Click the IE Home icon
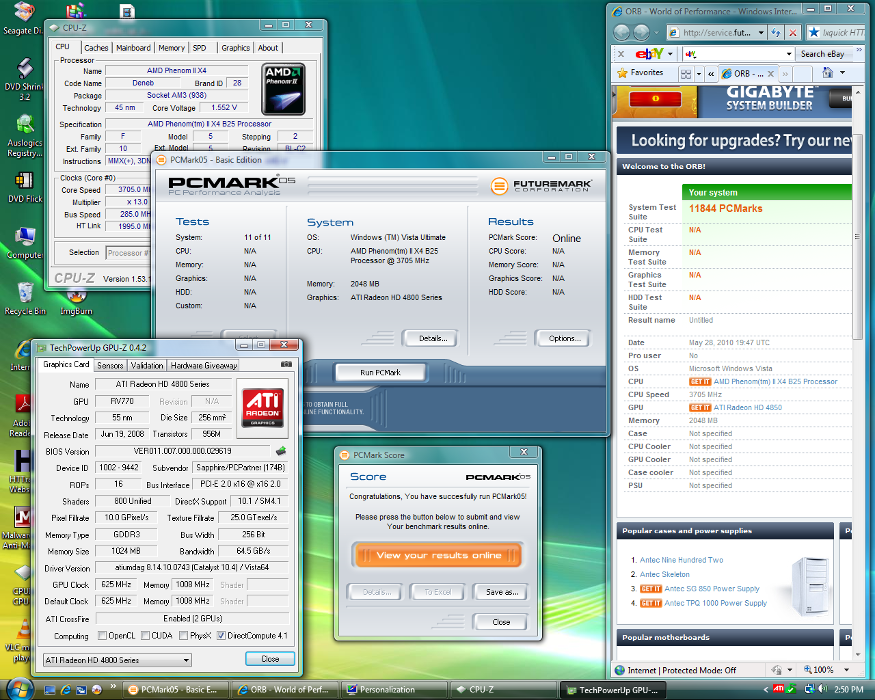The image size is (875, 700). click(828, 73)
